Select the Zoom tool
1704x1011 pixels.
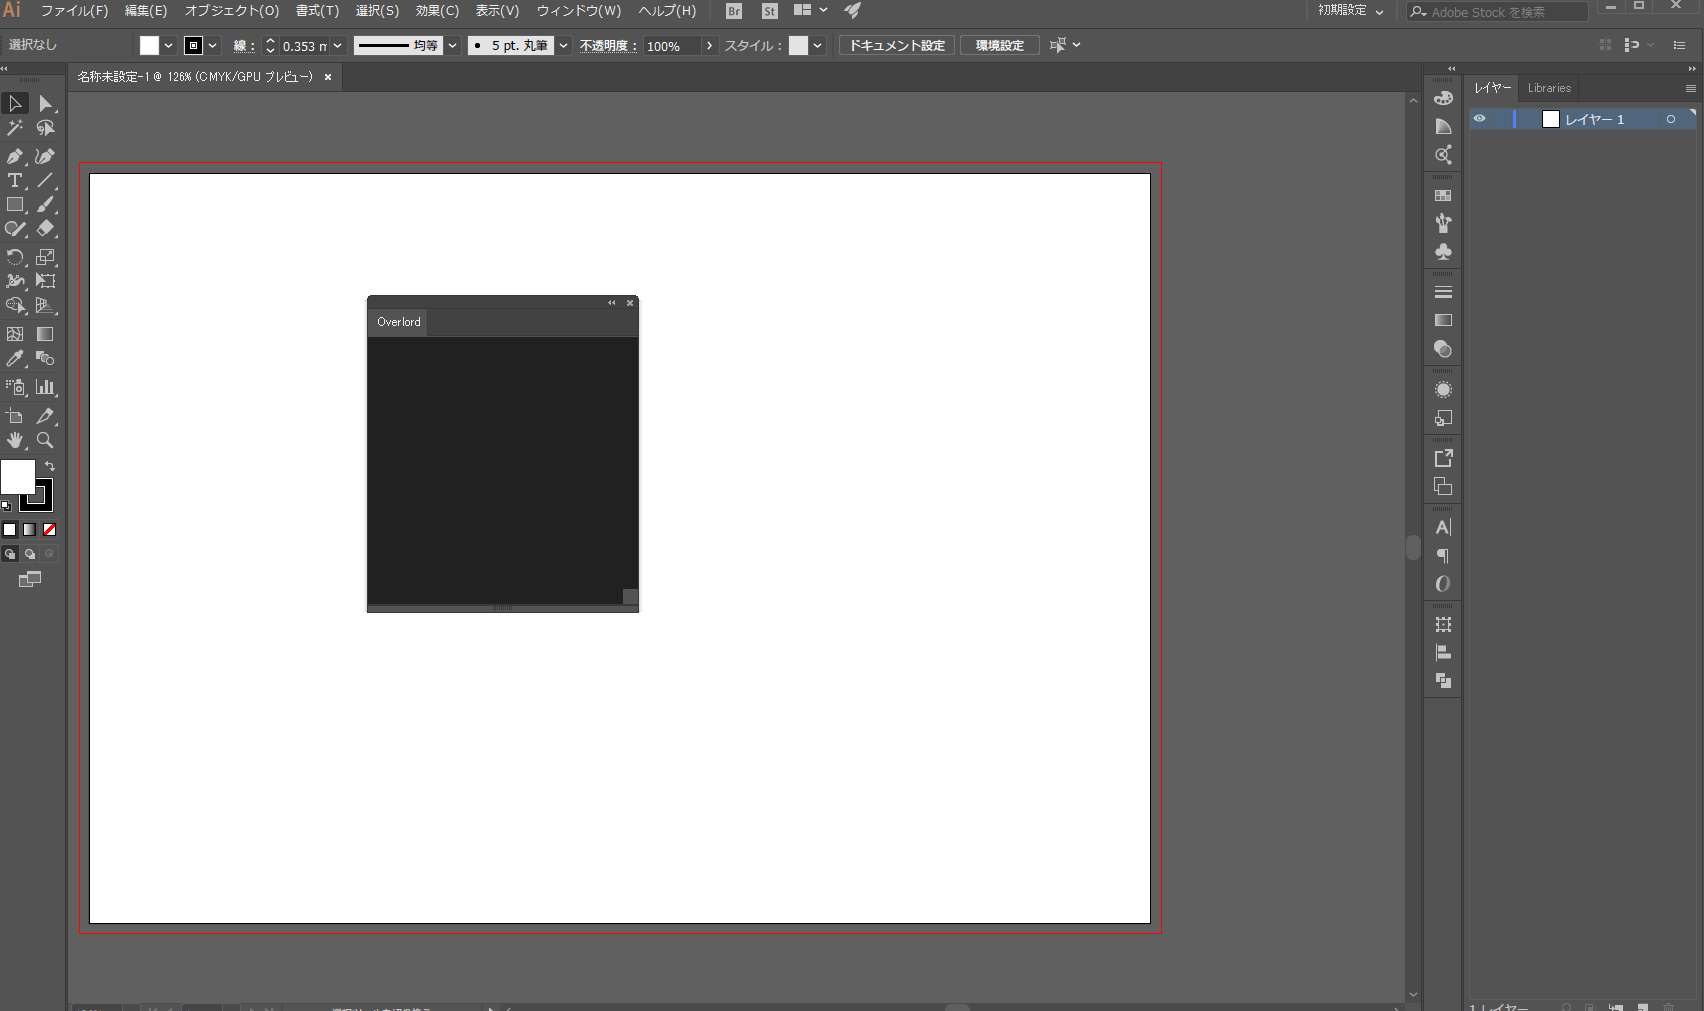point(45,440)
